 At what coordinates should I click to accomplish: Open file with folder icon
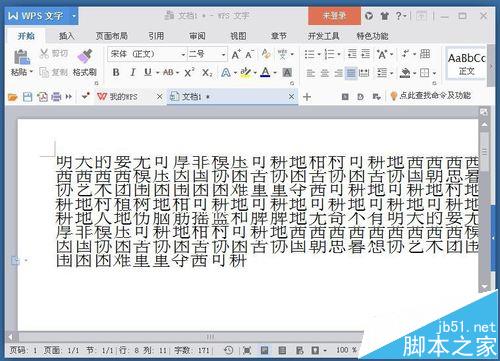[x=12, y=97]
